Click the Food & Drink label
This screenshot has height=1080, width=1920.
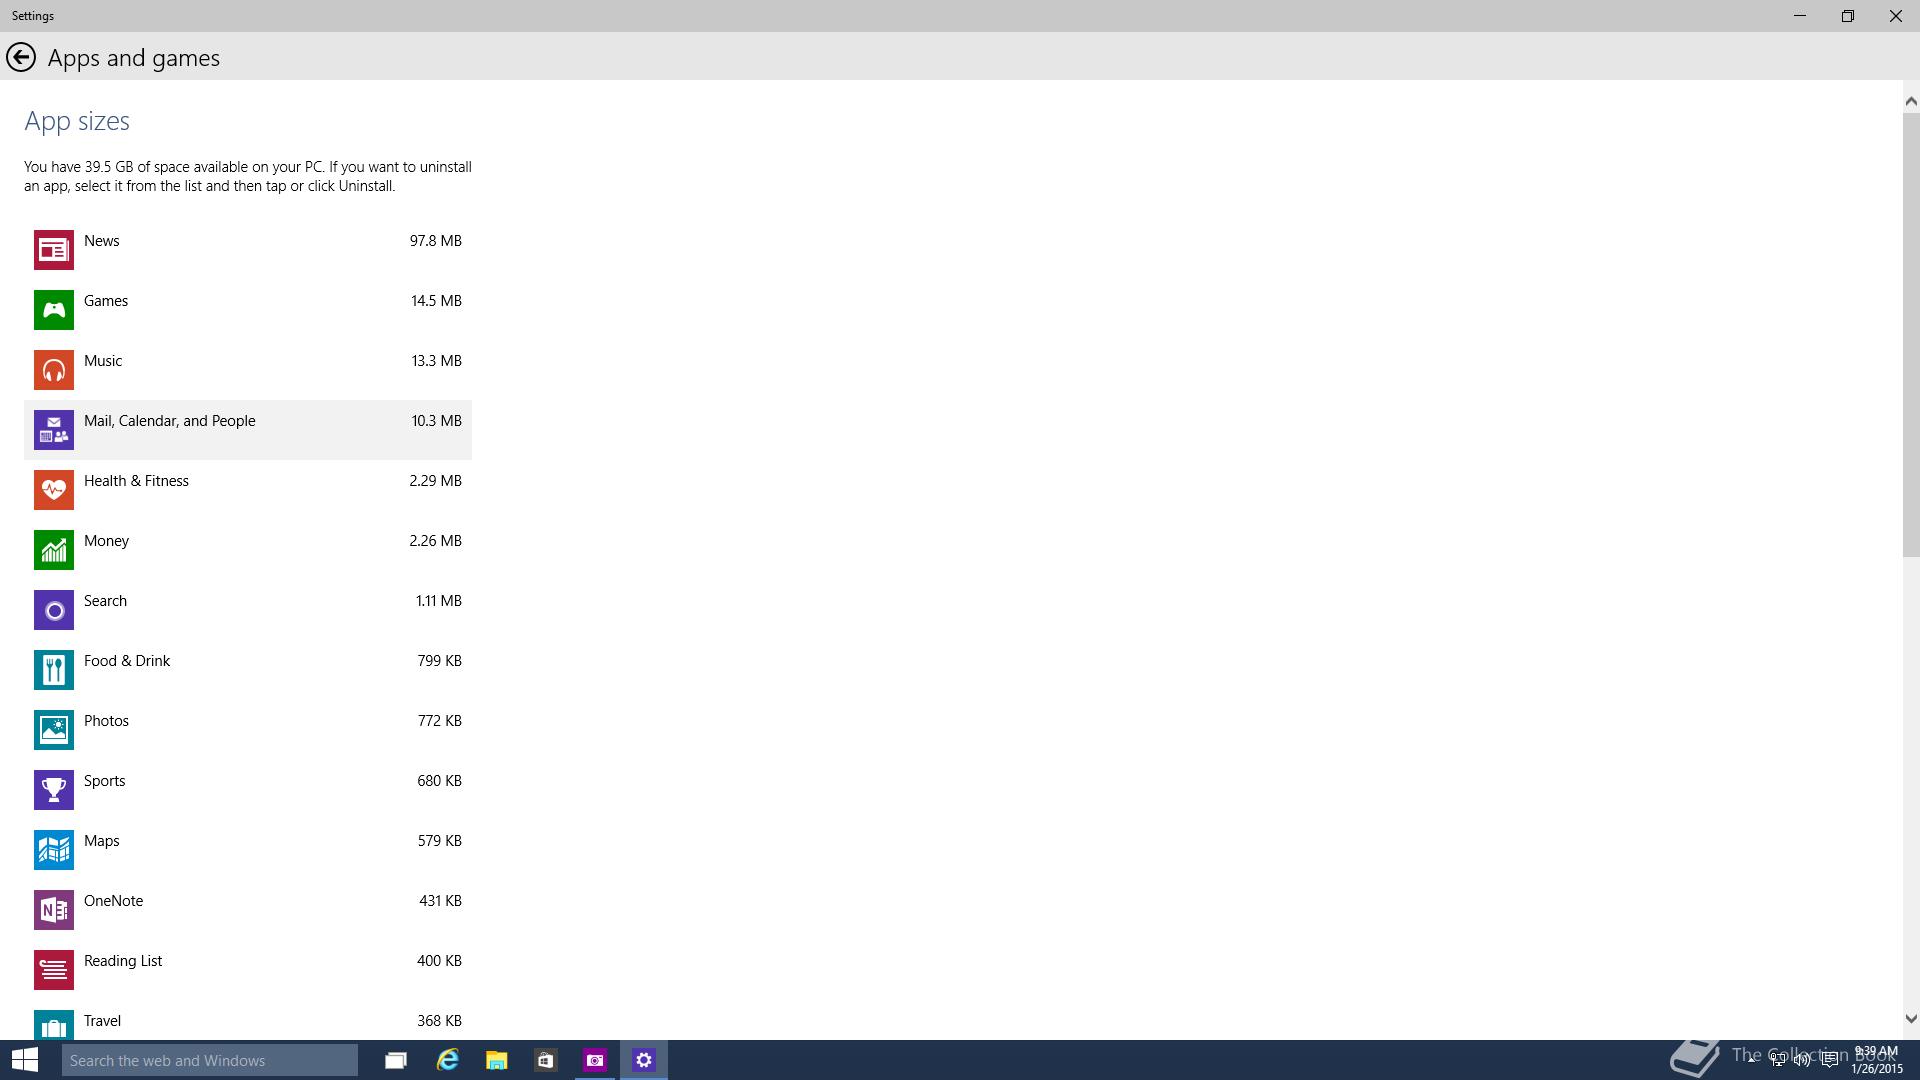pyautogui.click(x=127, y=661)
